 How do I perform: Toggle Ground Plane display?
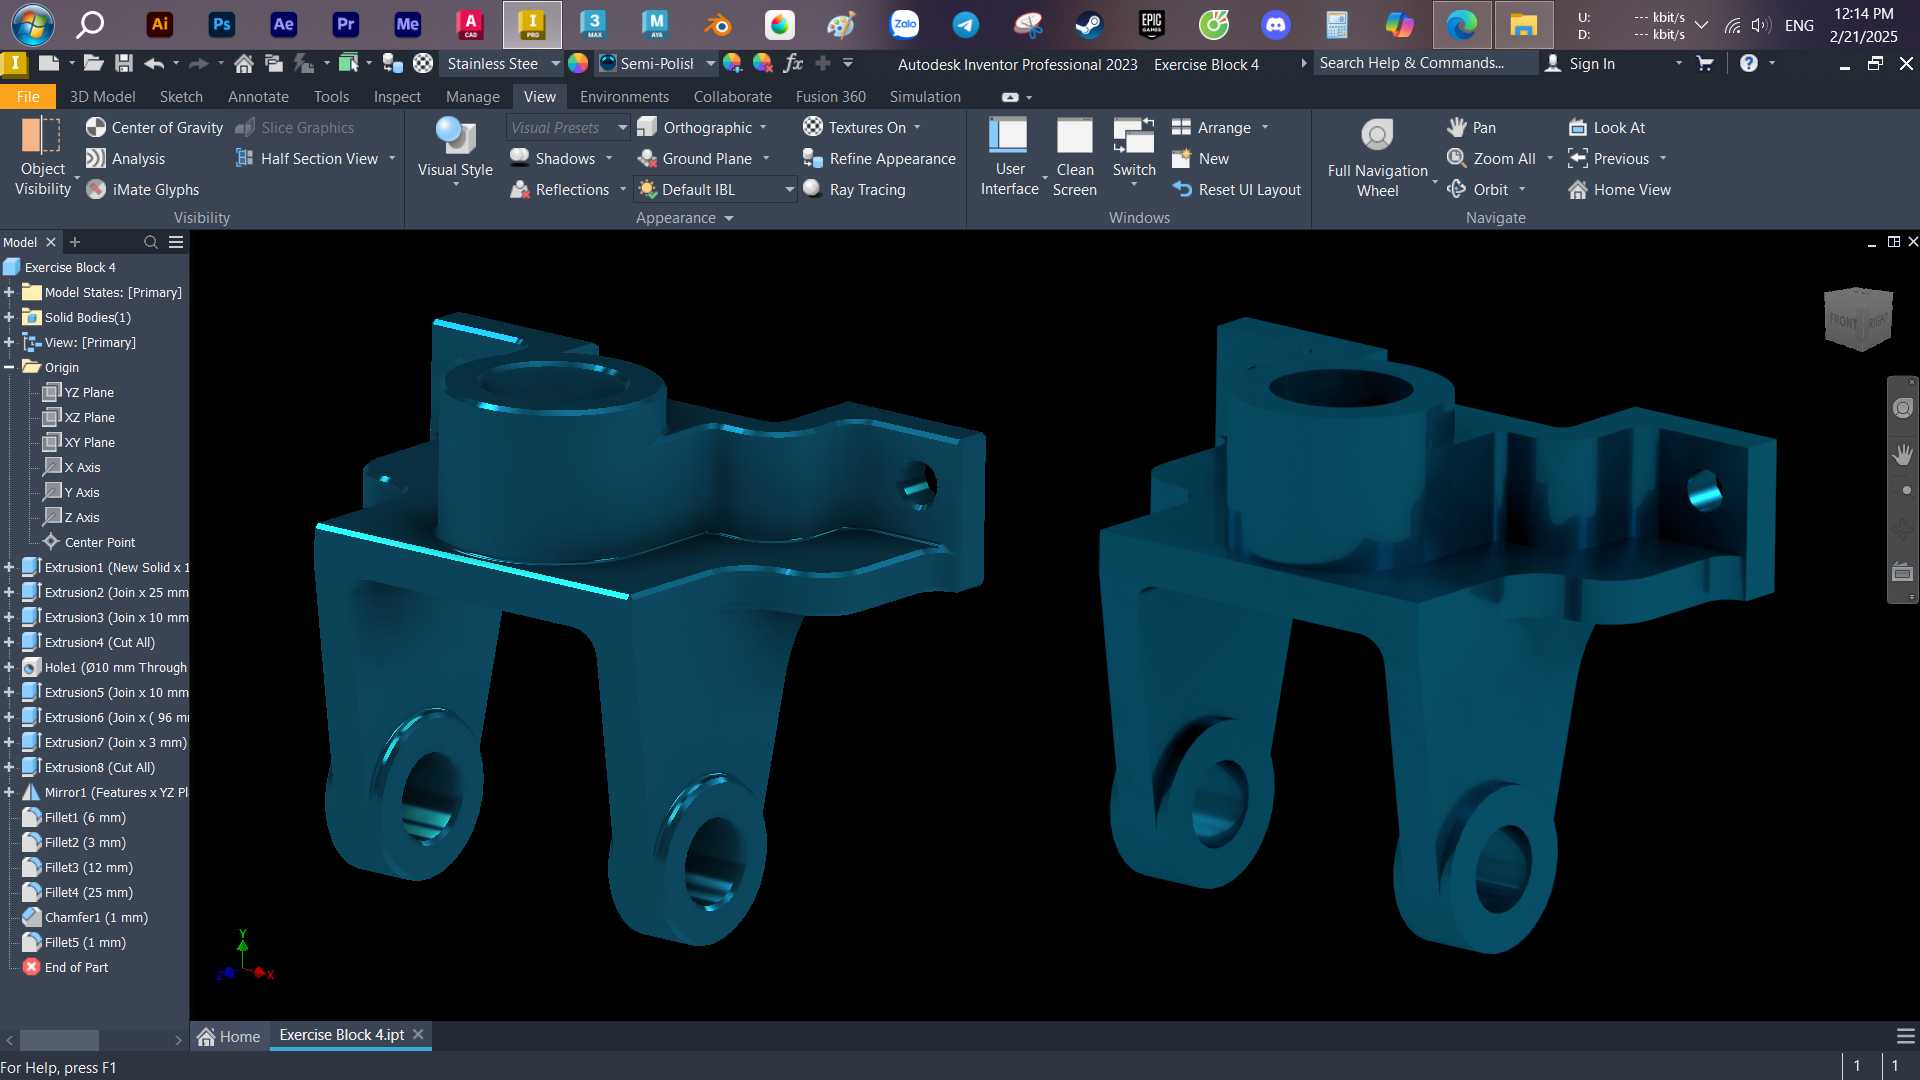tap(694, 158)
